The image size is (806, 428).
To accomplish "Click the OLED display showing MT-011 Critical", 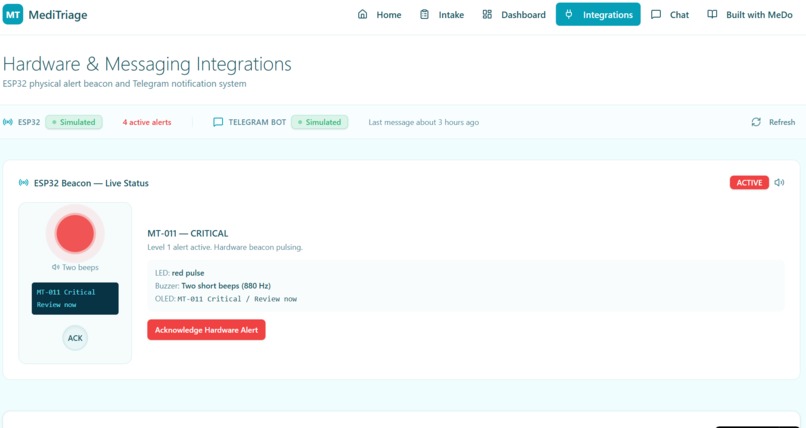I will click(x=75, y=298).
